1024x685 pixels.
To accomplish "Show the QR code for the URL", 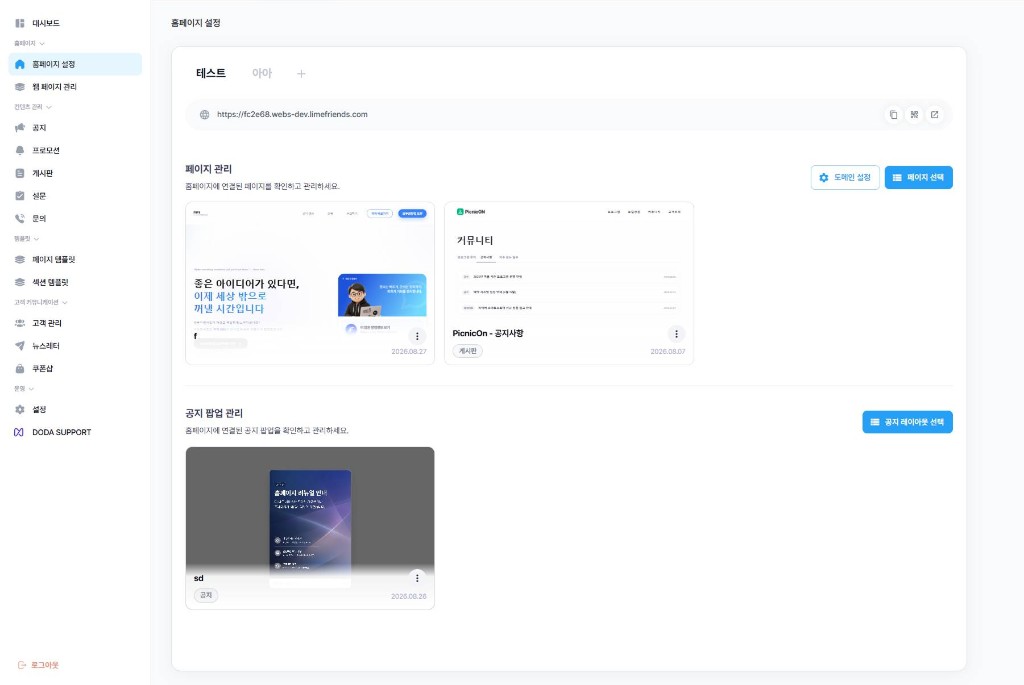I will 914,114.
